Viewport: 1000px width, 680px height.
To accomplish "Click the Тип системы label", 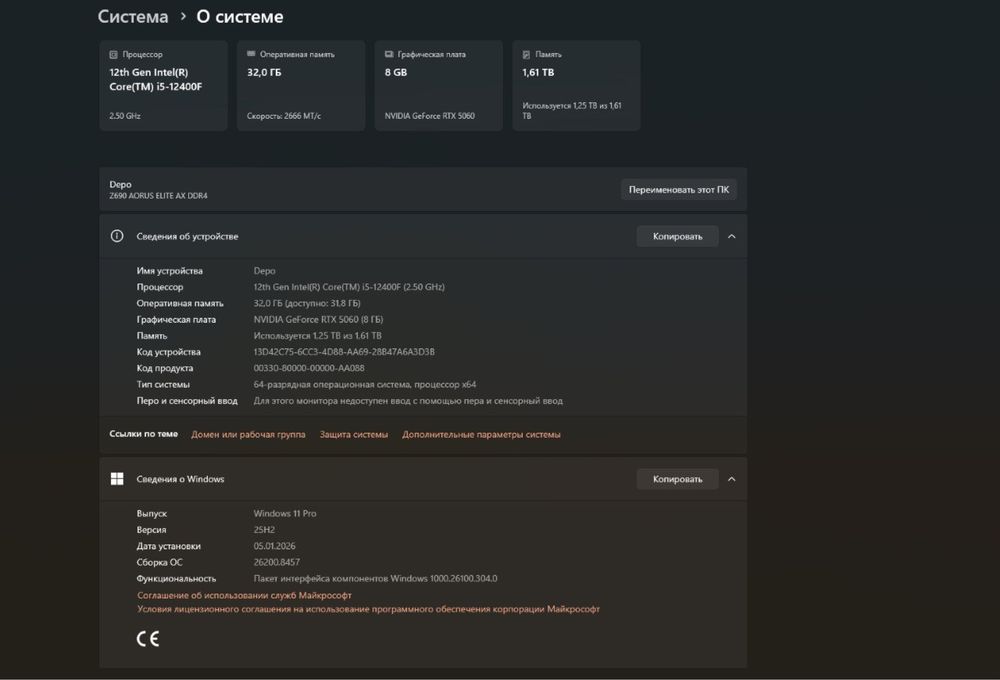I will click(163, 385).
